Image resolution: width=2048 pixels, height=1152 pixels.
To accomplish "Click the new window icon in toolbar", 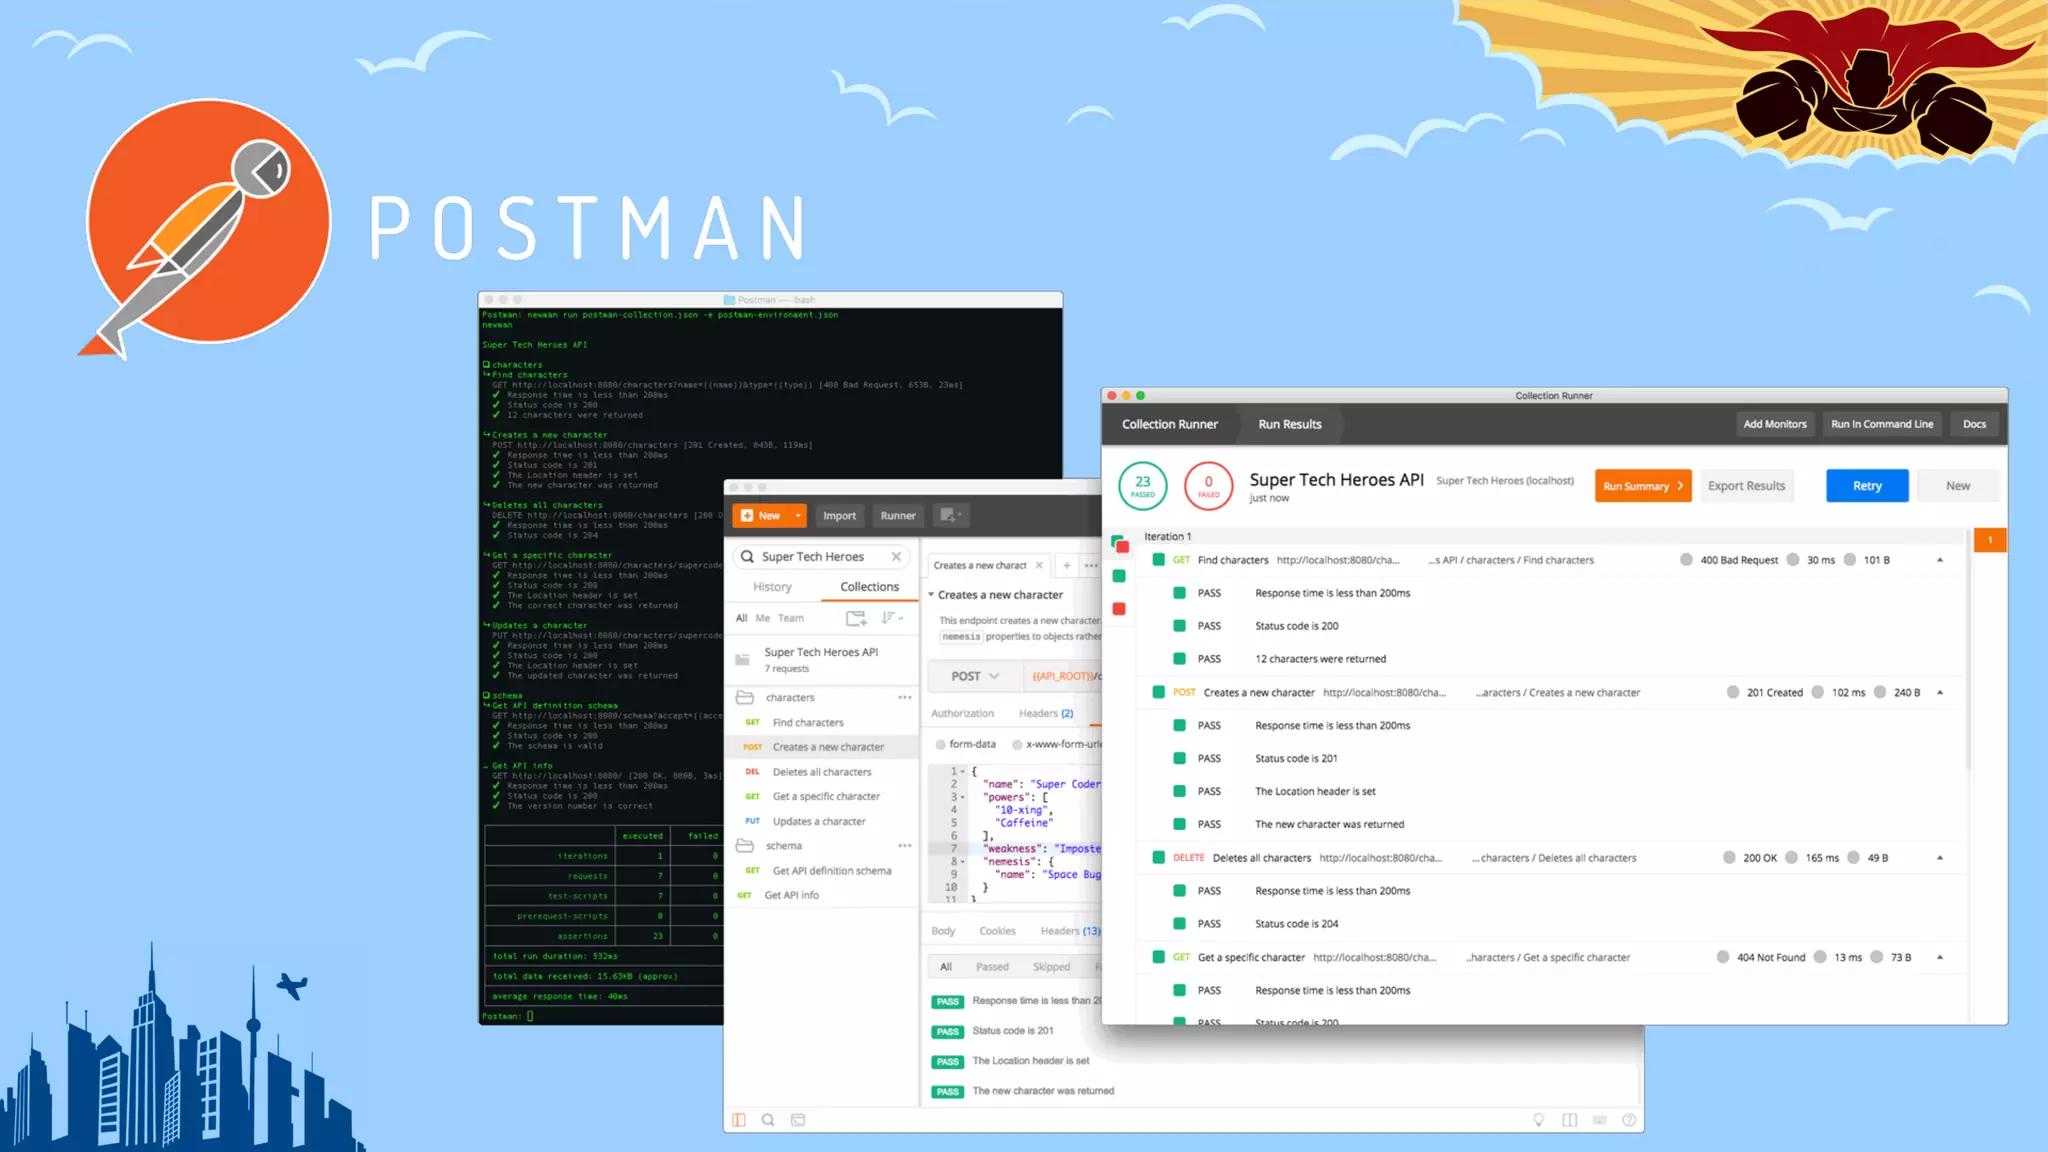I will [x=949, y=516].
